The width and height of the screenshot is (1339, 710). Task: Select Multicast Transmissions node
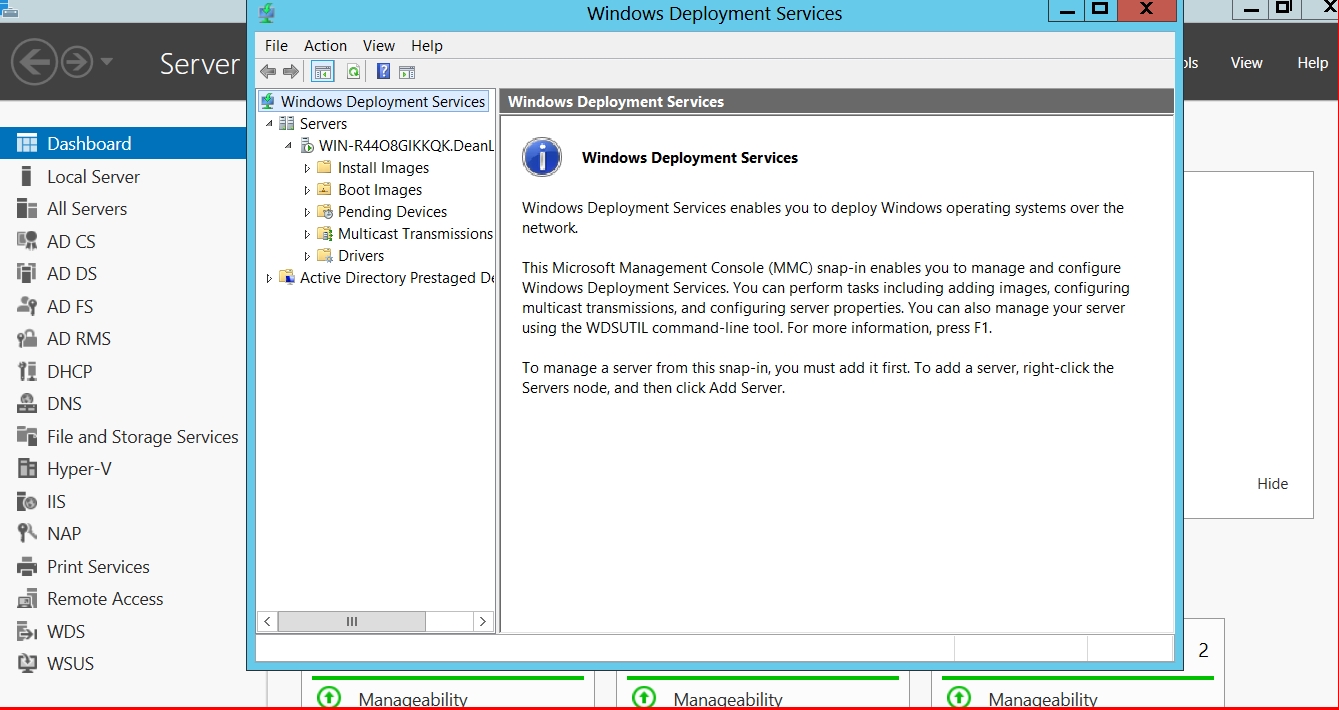pos(415,234)
